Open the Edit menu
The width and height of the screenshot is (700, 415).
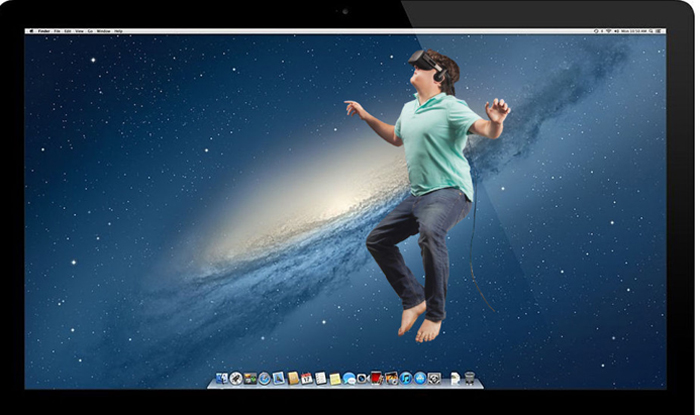pos(69,31)
